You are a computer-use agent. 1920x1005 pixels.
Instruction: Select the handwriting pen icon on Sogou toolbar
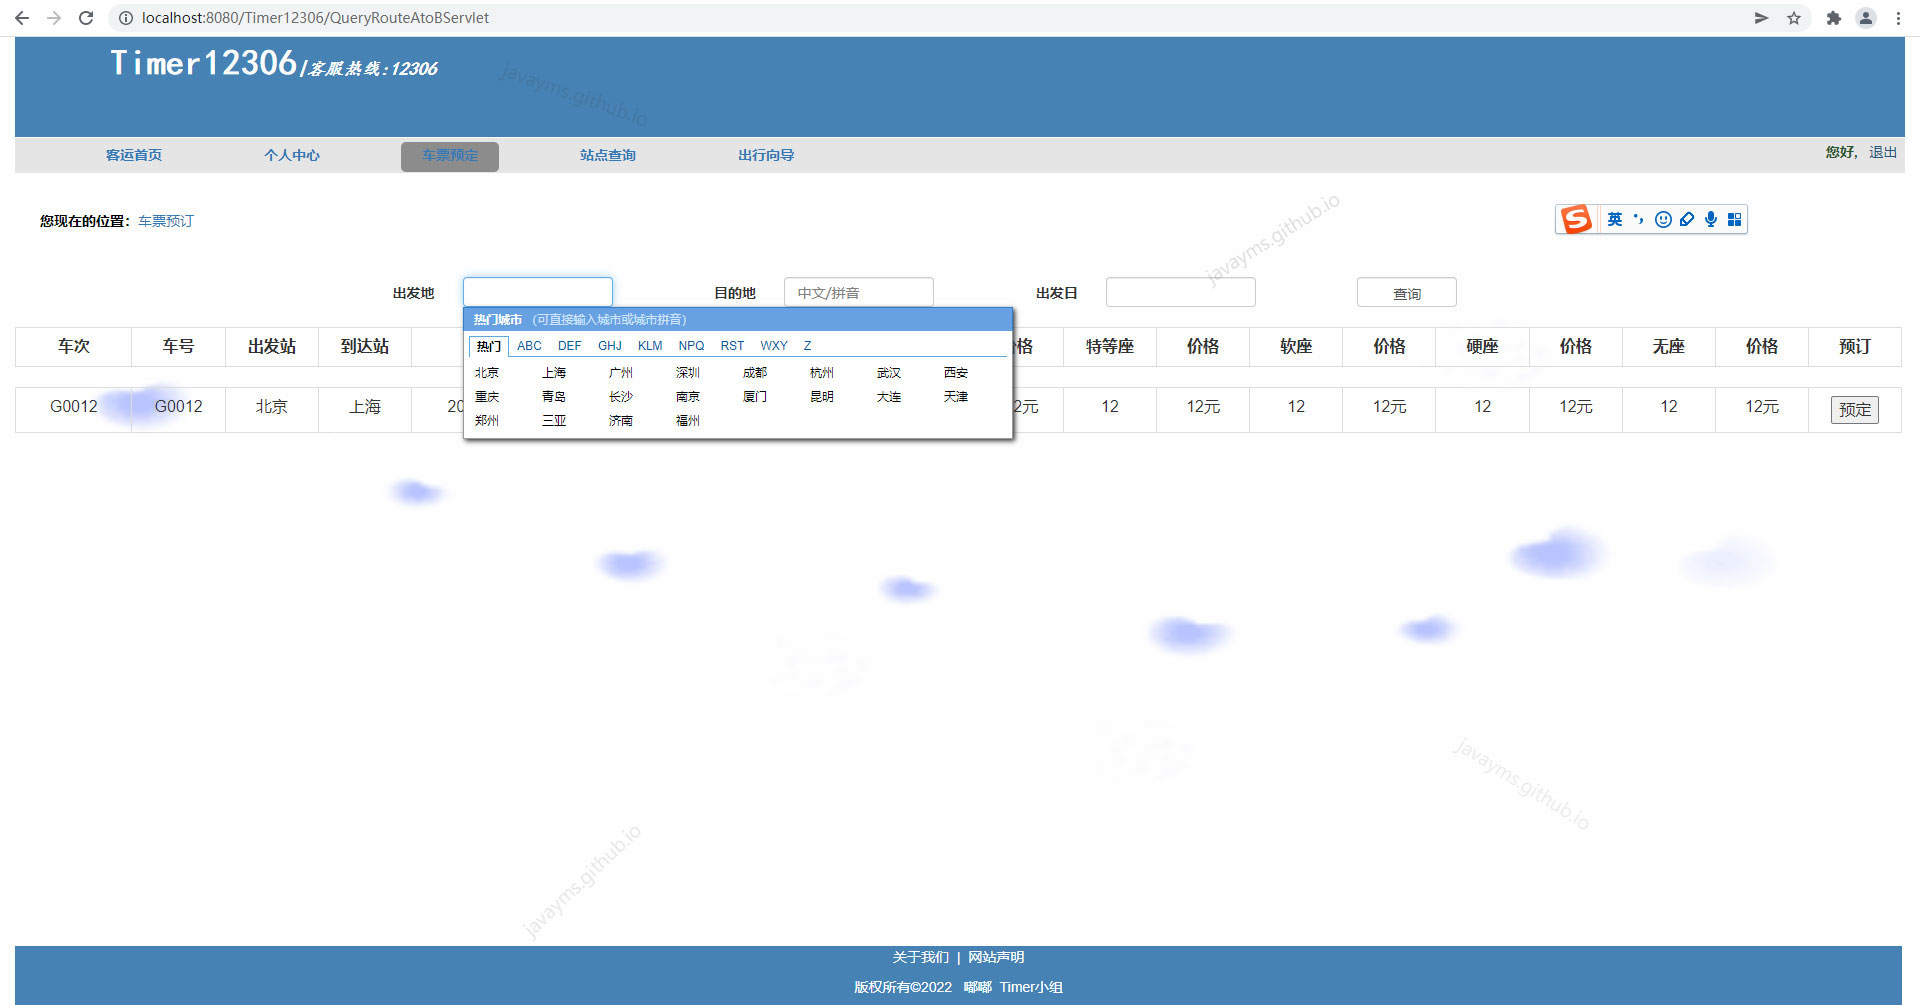pos(1687,219)
